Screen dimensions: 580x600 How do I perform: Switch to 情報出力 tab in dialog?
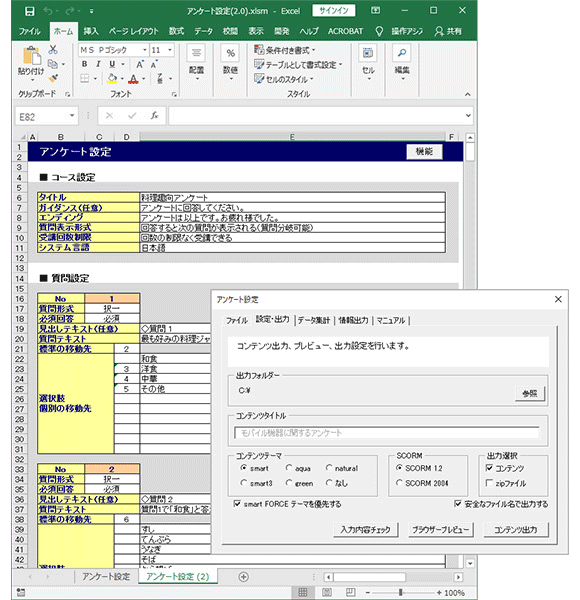[353, 320]
